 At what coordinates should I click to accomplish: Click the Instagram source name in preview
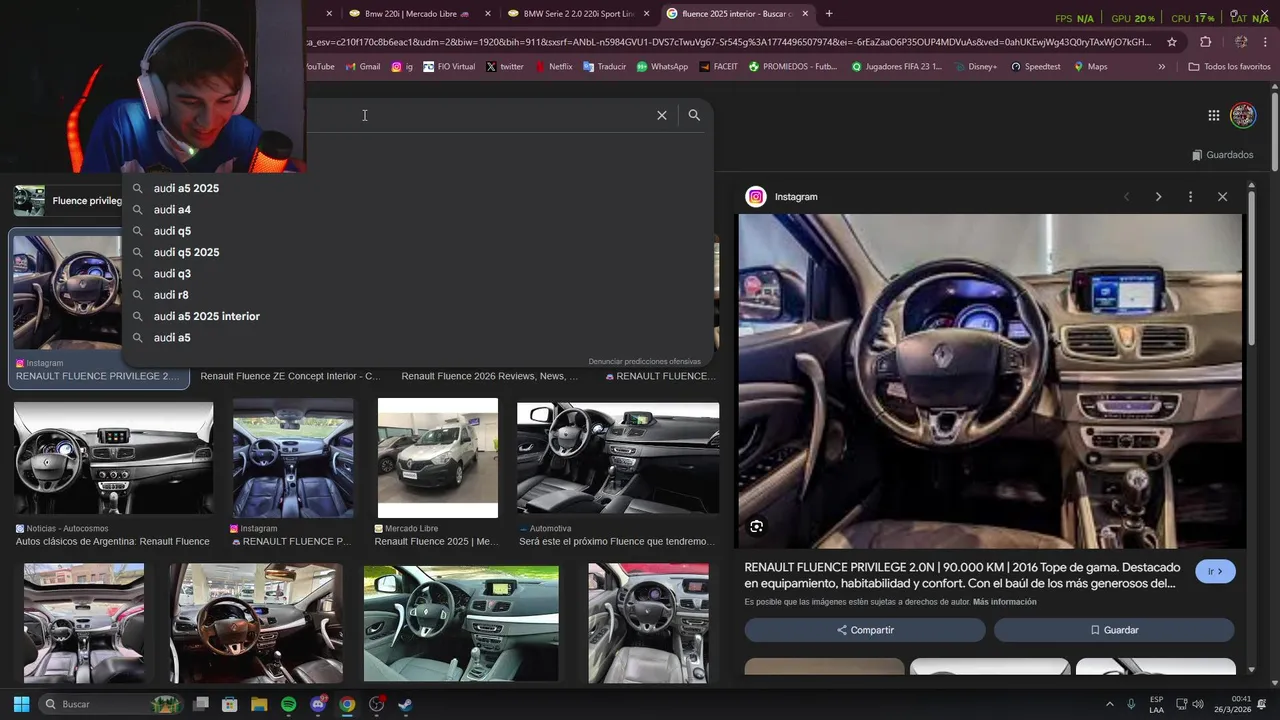796,197
